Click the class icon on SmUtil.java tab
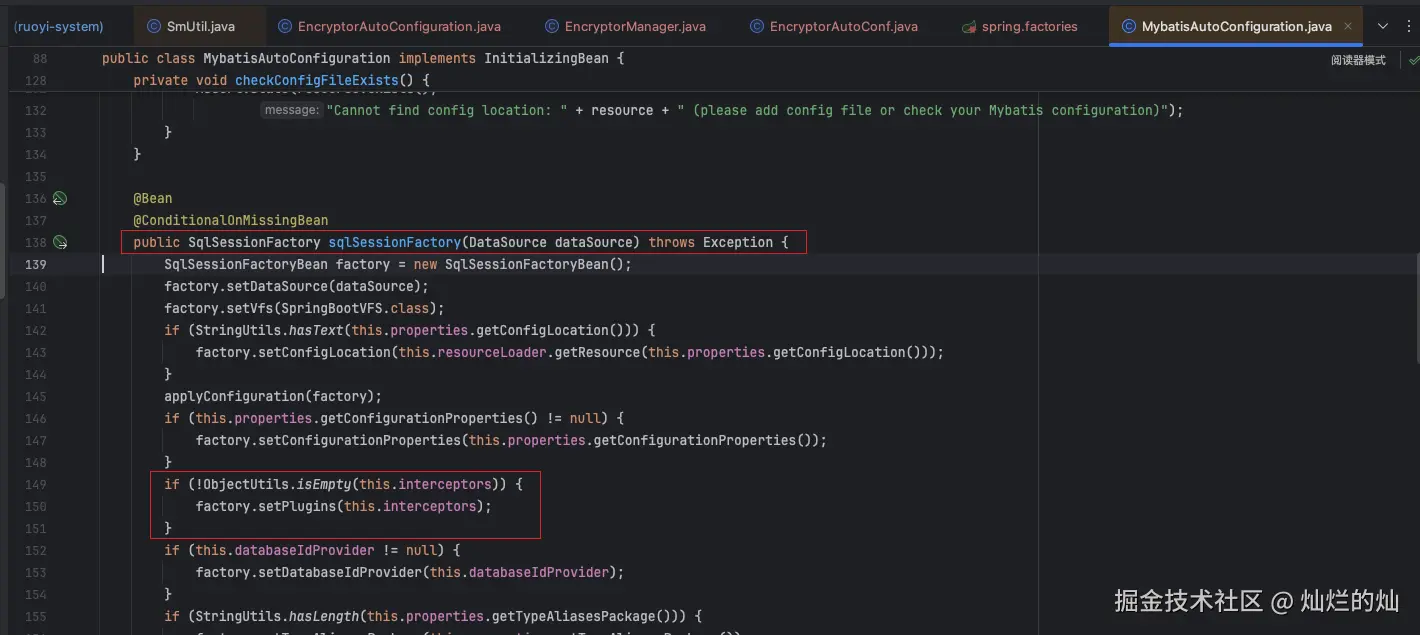The image size is (1420, 635). (x=154, y=26)
